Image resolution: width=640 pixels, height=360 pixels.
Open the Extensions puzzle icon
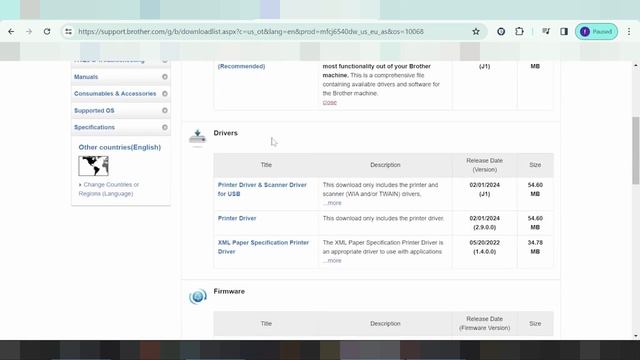(x=519, y=31)
